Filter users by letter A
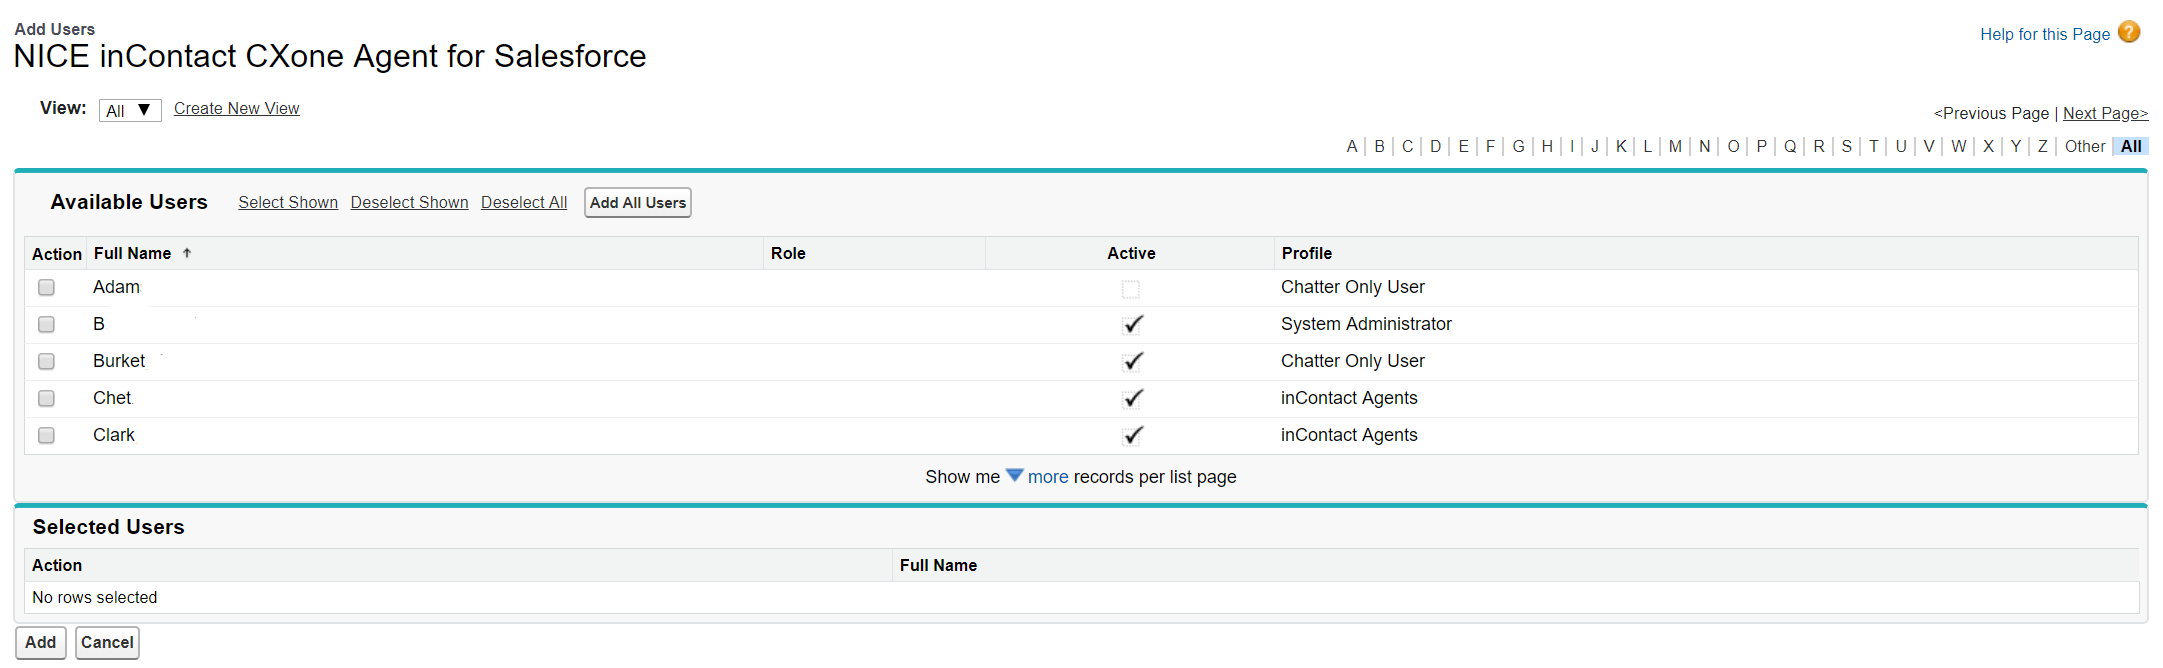Screen dimensions: 2163x668 [1352, 146]
